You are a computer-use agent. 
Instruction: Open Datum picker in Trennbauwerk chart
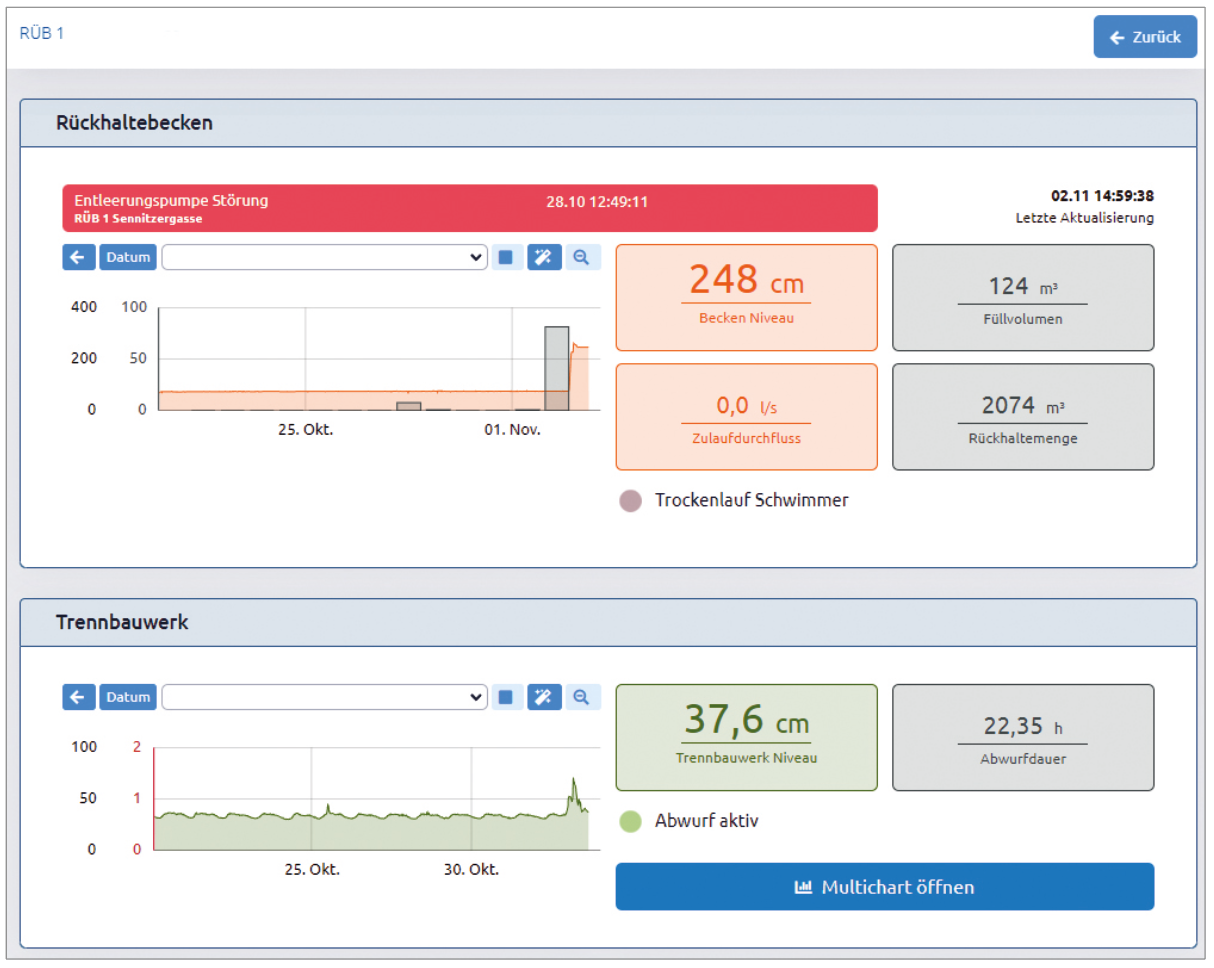tap(128, 697)
